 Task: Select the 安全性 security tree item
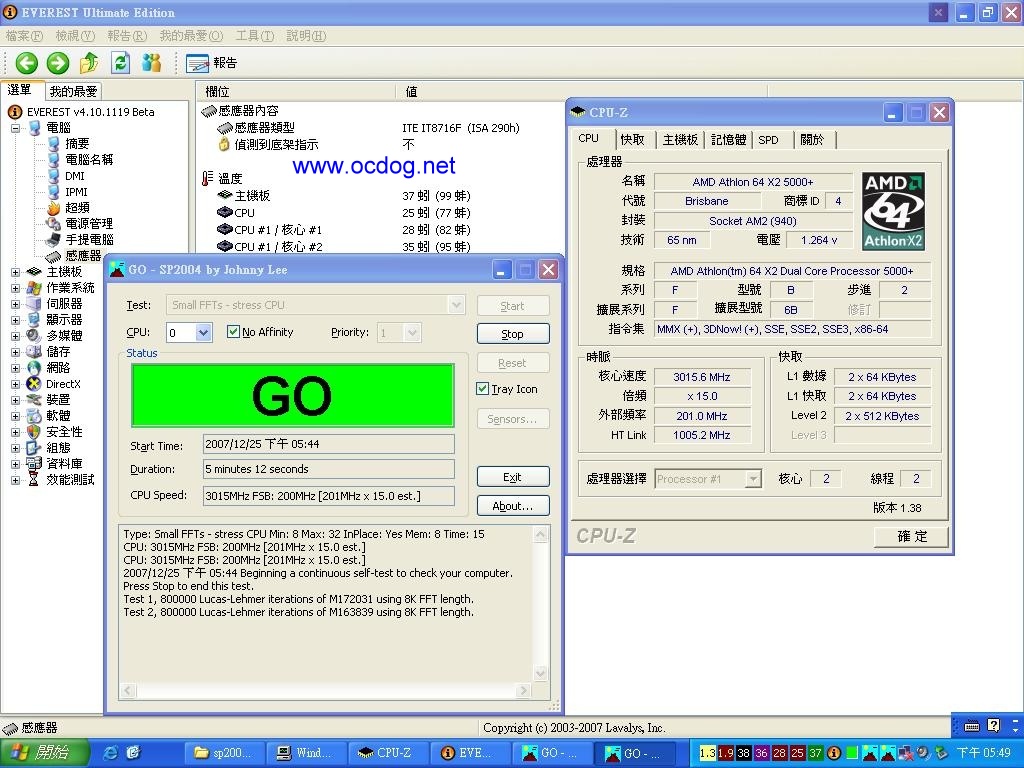(54, 432)
